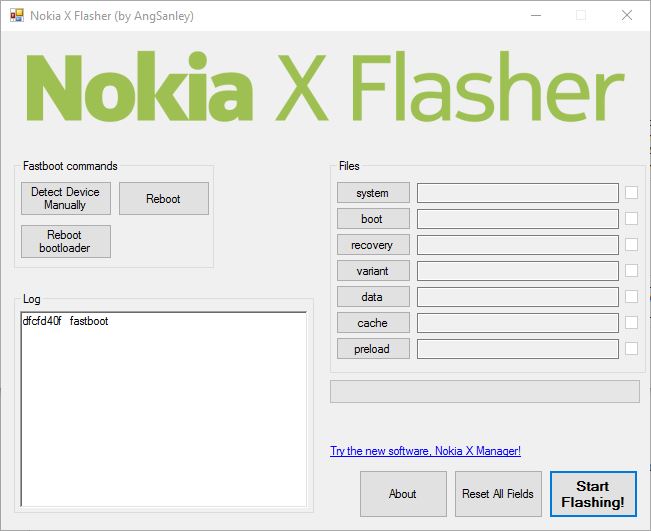The image size is (651, 531).
Task: Click Reset All Fields
Action: 498,494
